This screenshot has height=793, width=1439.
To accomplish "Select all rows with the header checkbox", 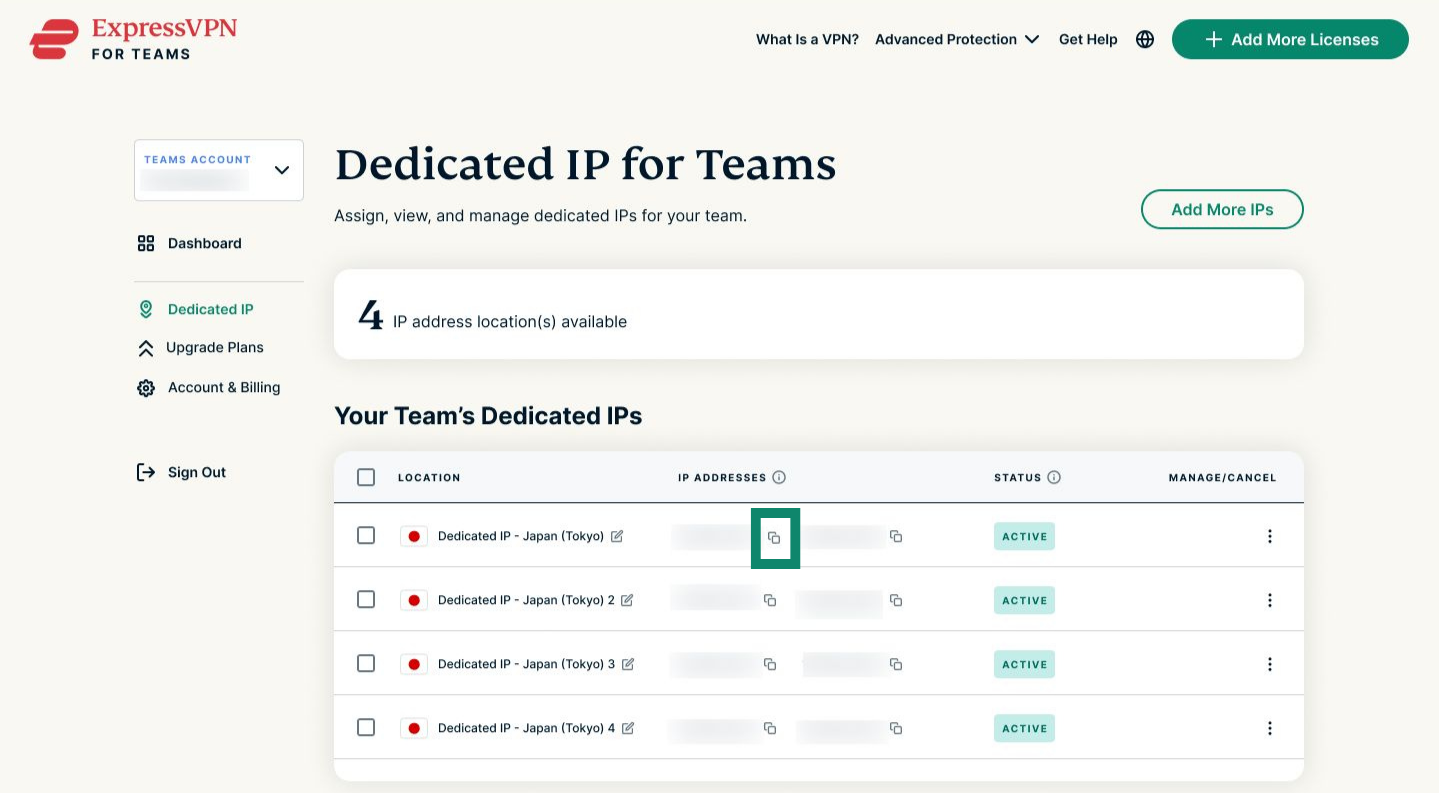I will coord(366,477).
